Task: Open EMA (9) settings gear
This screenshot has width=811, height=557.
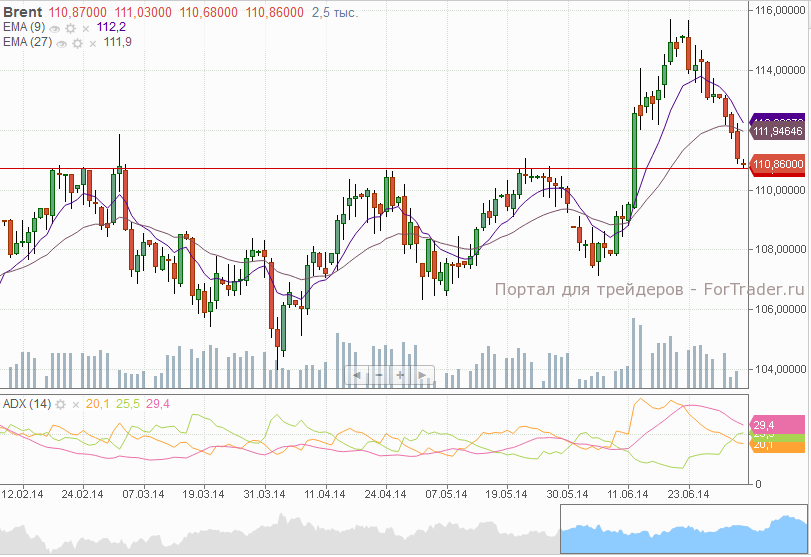Action: coord(70,28)
